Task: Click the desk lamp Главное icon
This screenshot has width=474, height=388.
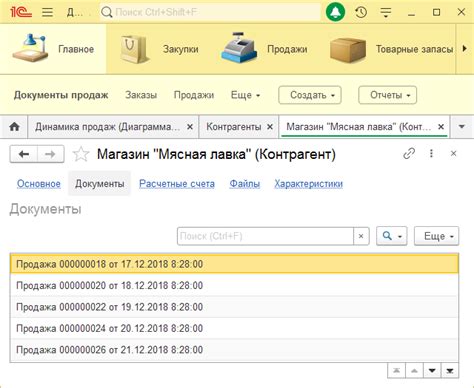Action: click(30, 48)
